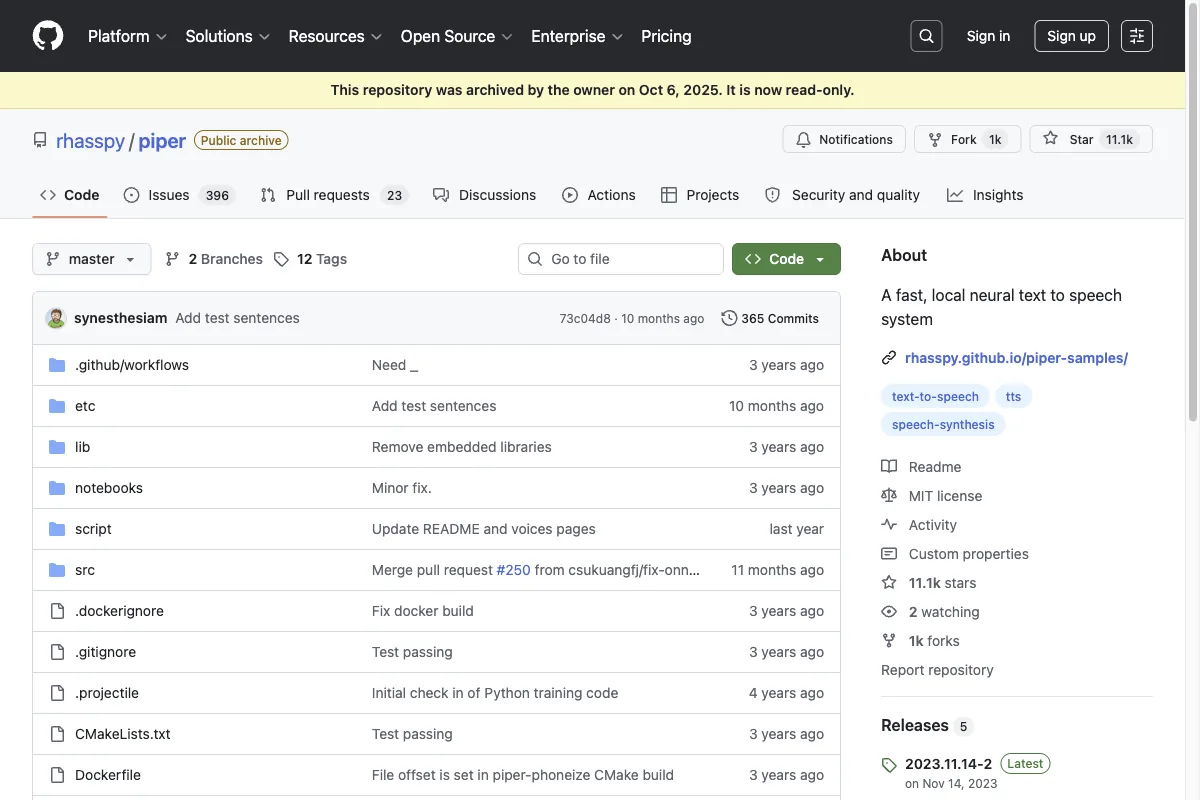Open the notebooks folder
This screenshot has width=1200, height=800.
(109, 488)
